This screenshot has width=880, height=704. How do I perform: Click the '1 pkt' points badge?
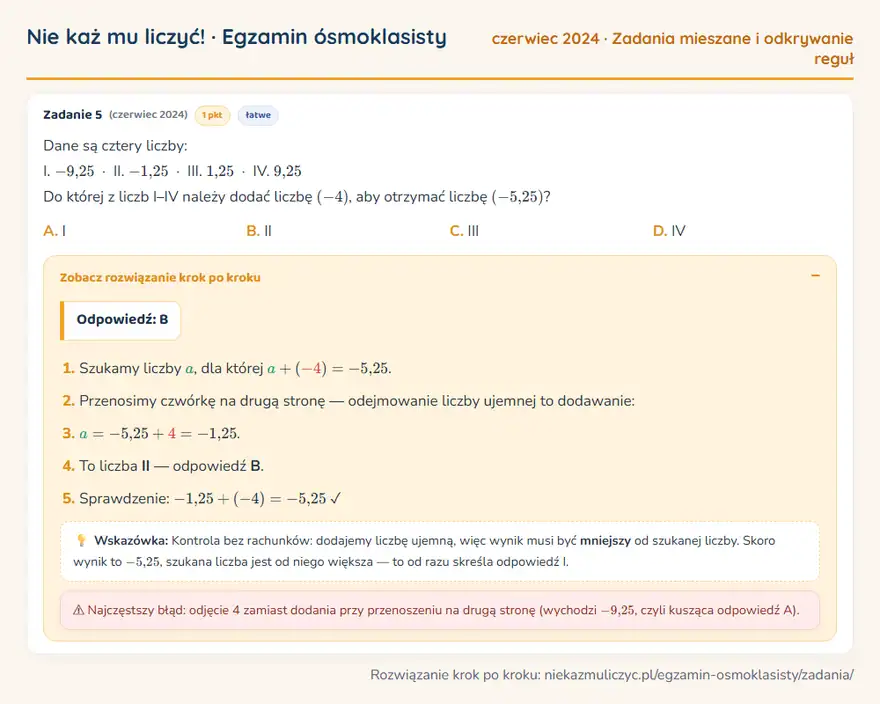212,115
